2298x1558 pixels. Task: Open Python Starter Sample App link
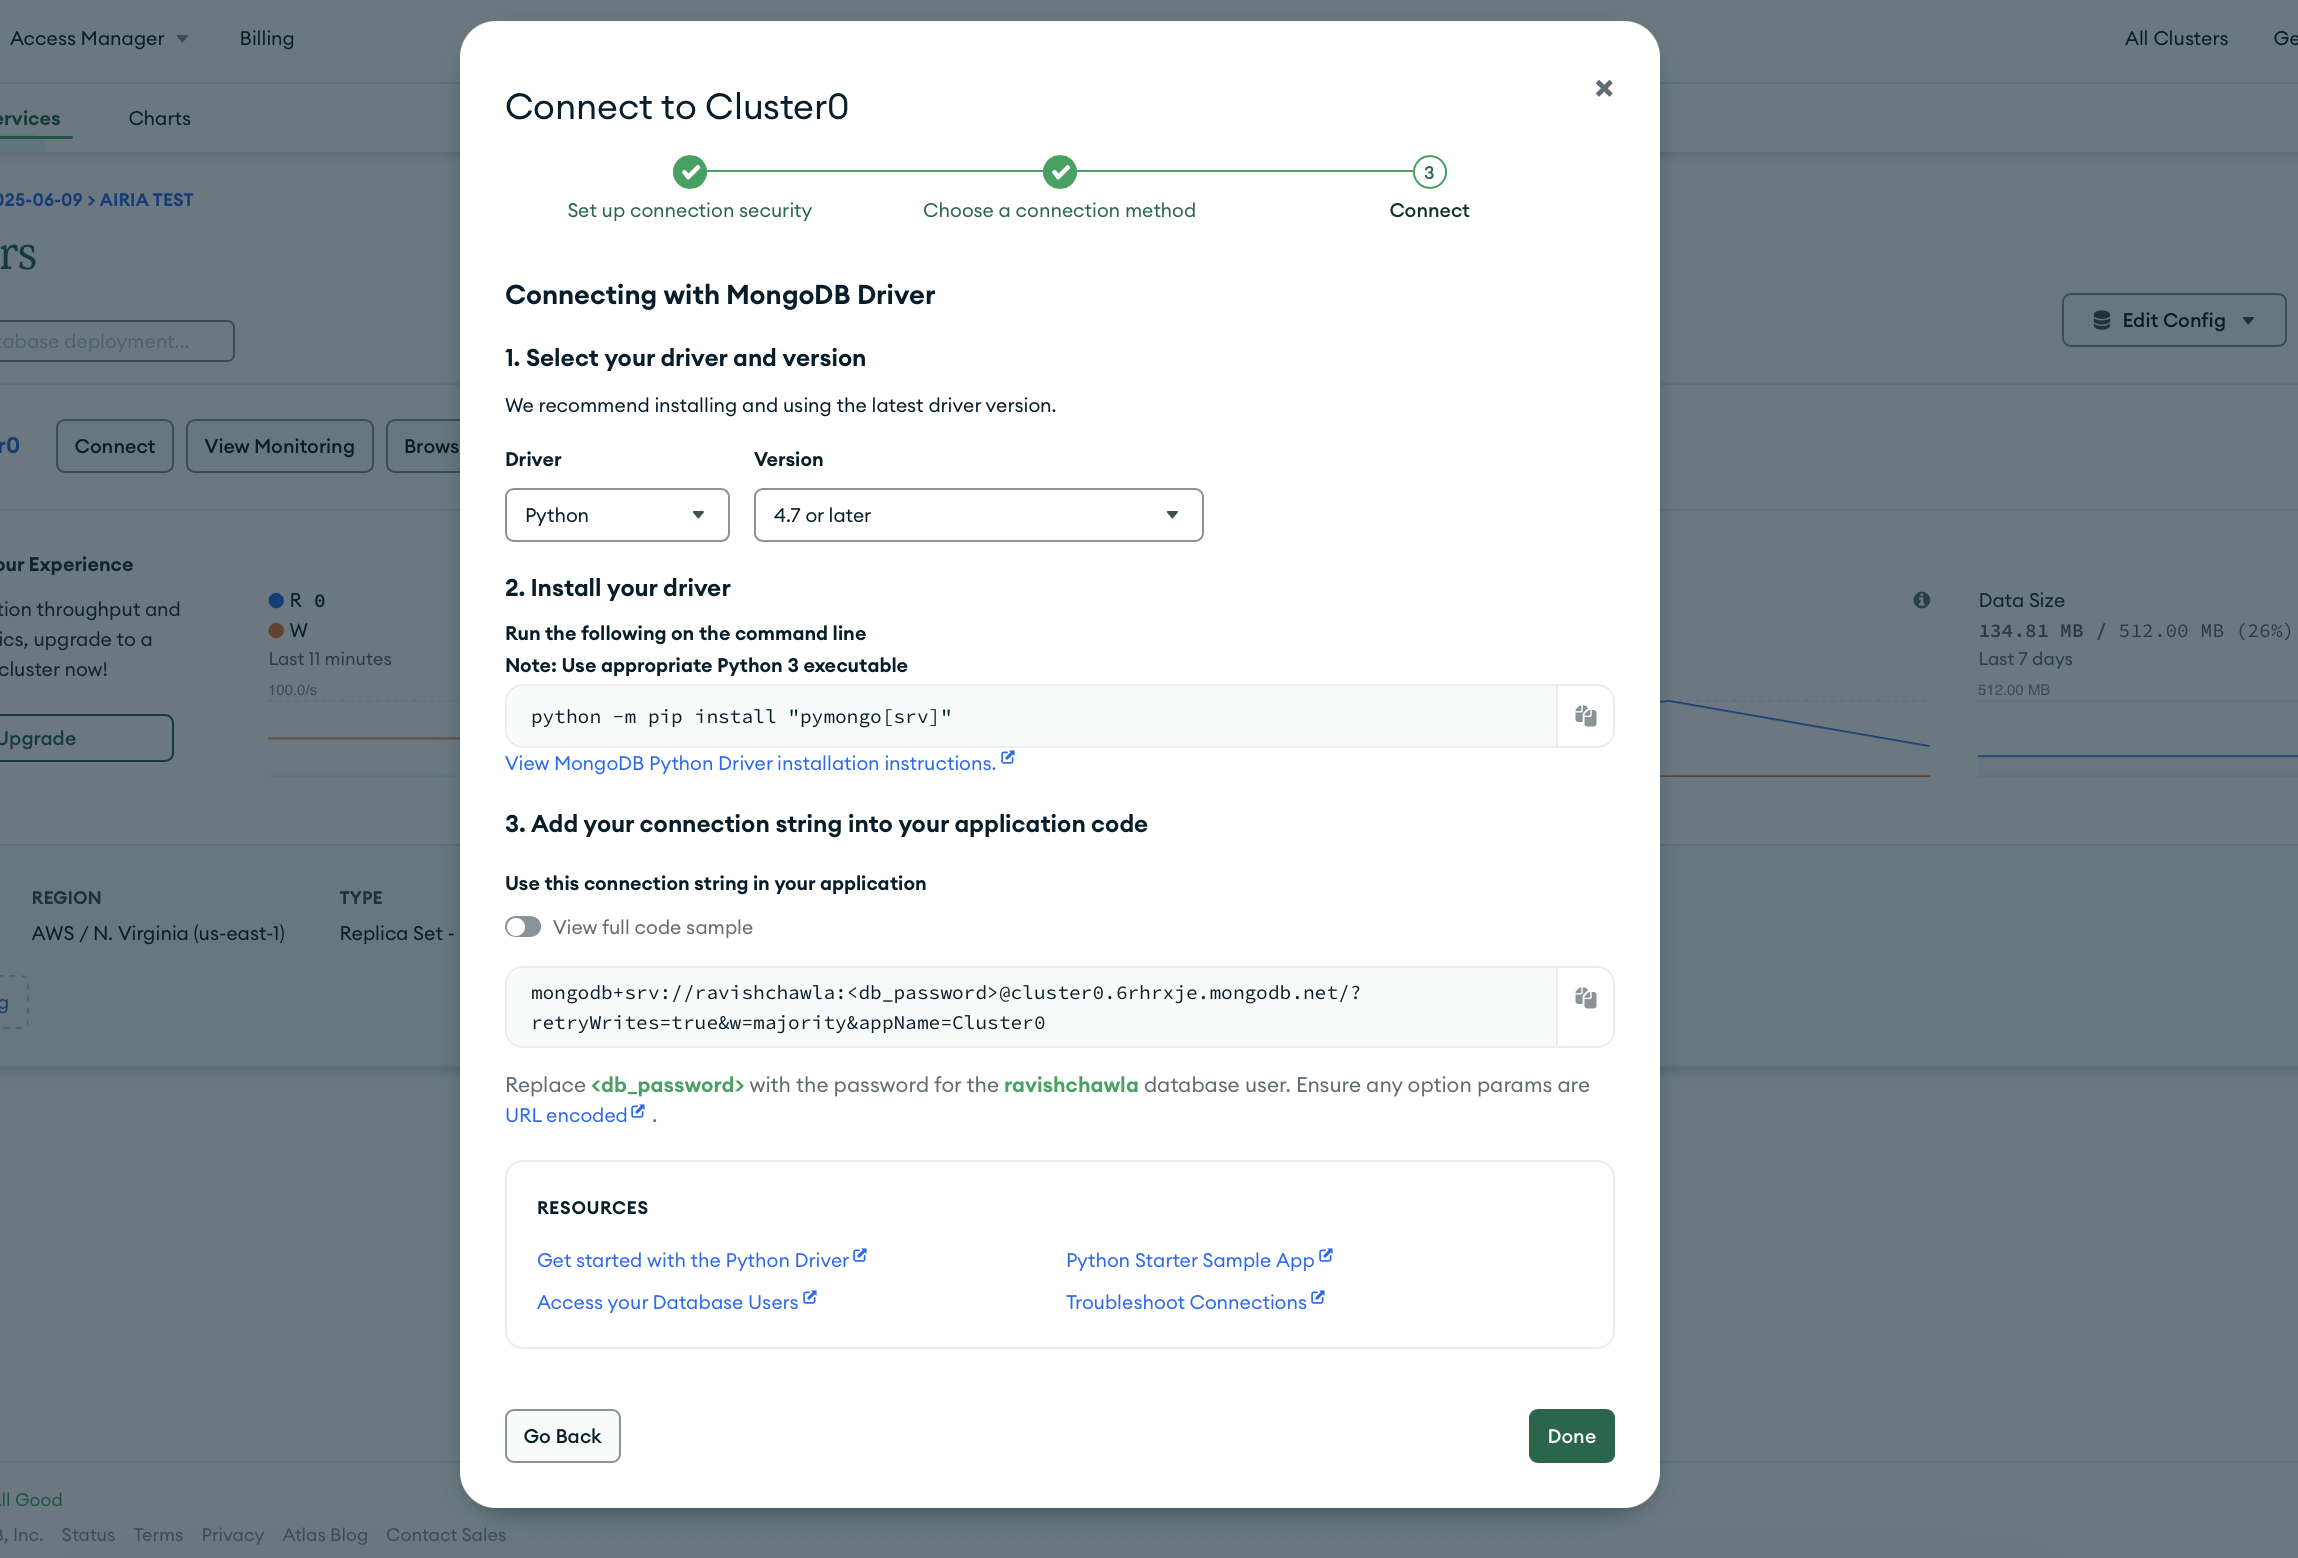click(1190, 1260)
